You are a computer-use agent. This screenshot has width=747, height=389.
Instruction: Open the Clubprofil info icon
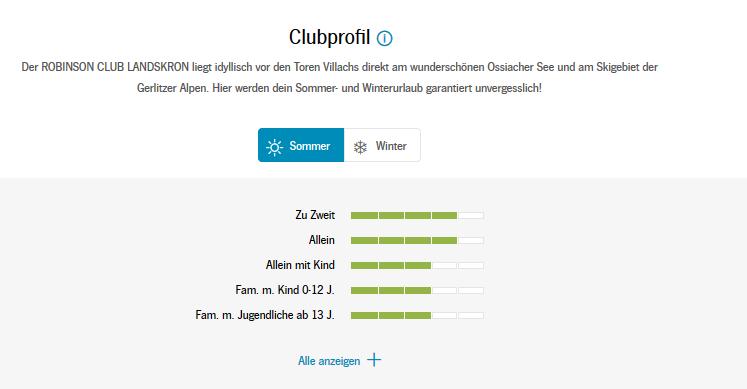click(x=384, y=38)
